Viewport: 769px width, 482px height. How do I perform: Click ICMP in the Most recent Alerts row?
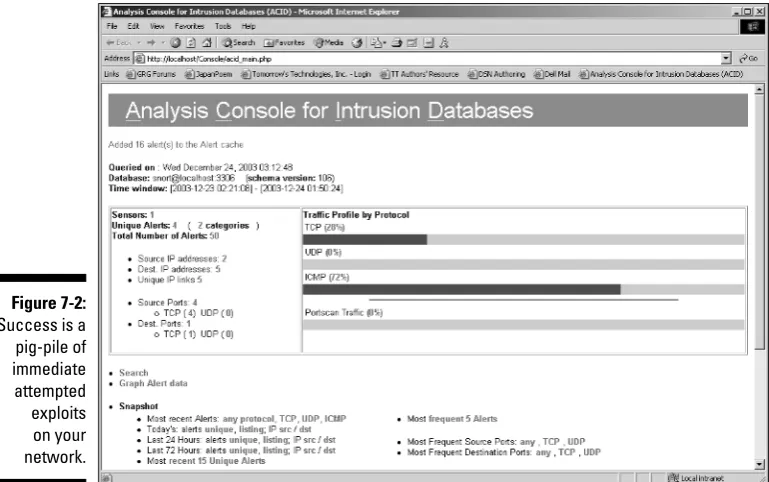[x=335, y=419]
